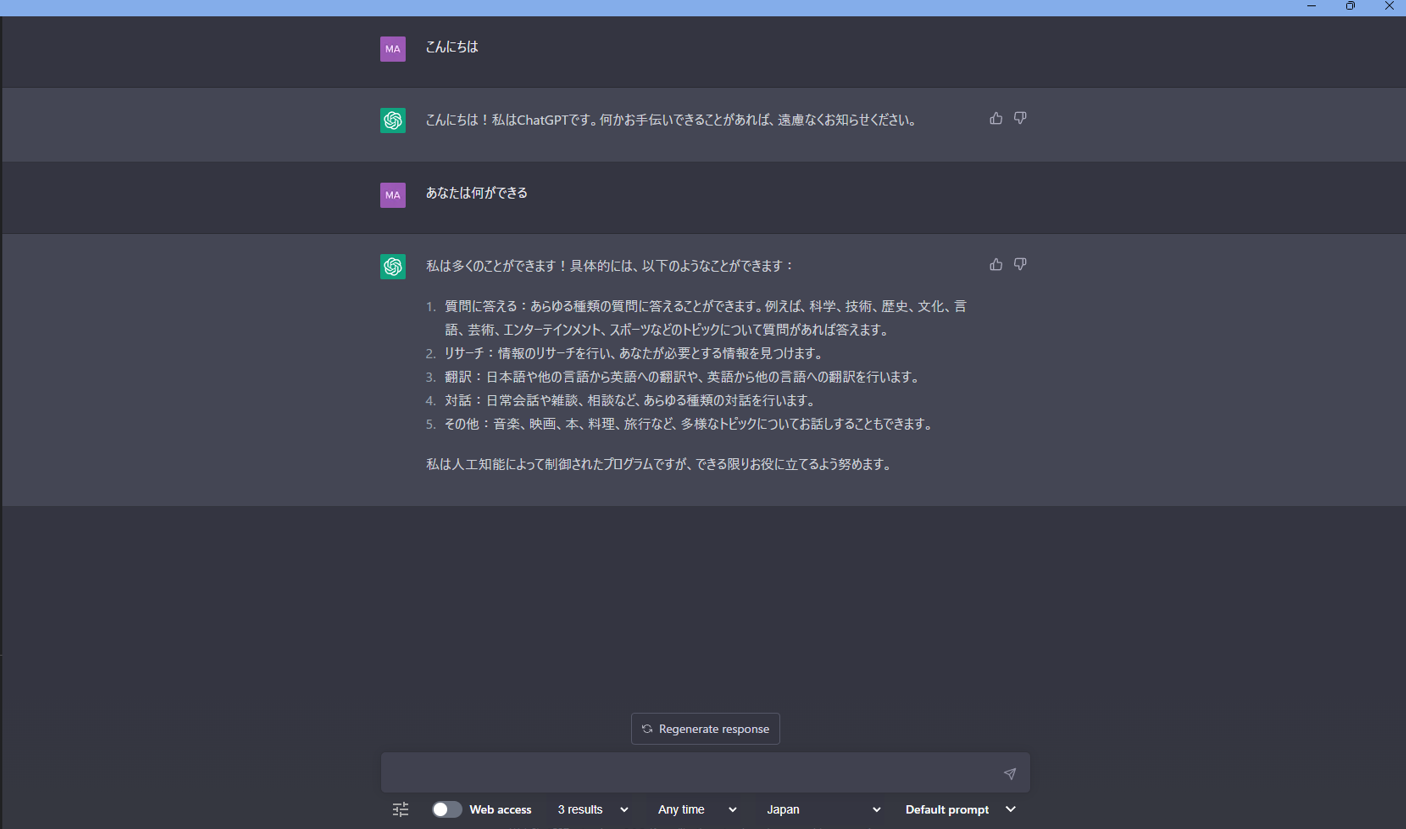The height and width of the screenshot is (829, 1406).
Task: Dislike the ChatGPT greeting reply with thumbs down
Action: point(1020,118)
